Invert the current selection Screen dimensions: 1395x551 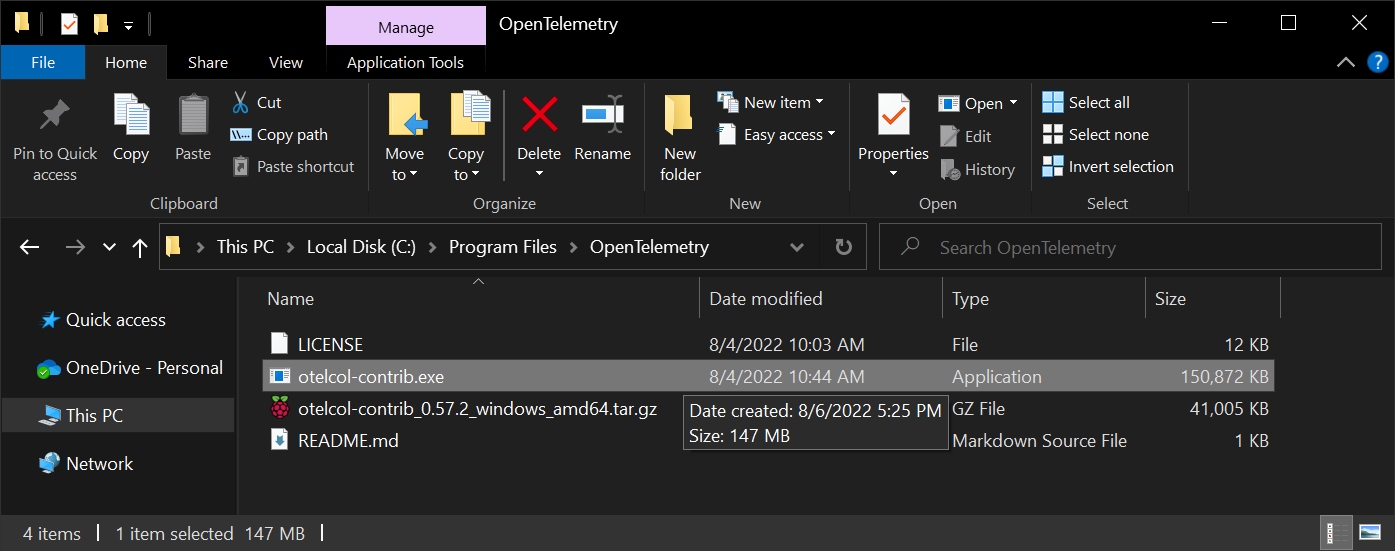[1108, 166]
